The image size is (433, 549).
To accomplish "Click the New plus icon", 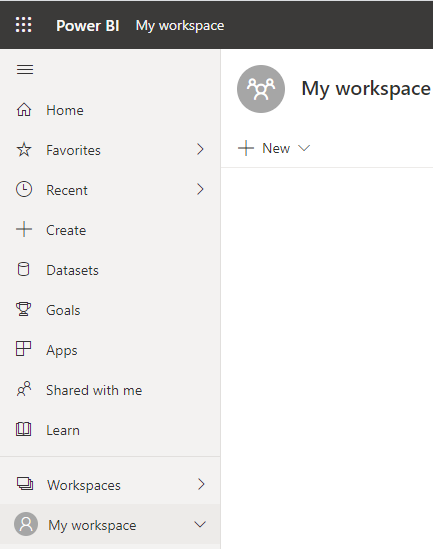I will [x=246, y=148].
